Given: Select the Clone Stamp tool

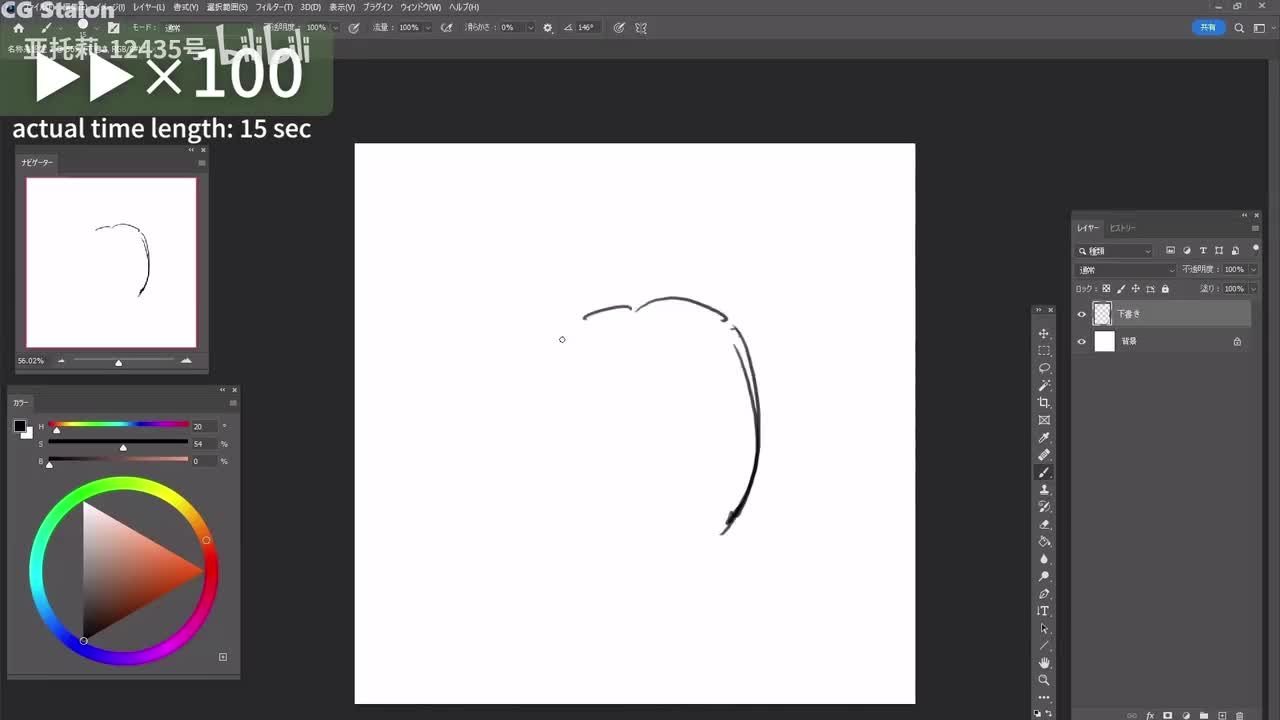Looking at the screenshot, I should coord(1044,490).
